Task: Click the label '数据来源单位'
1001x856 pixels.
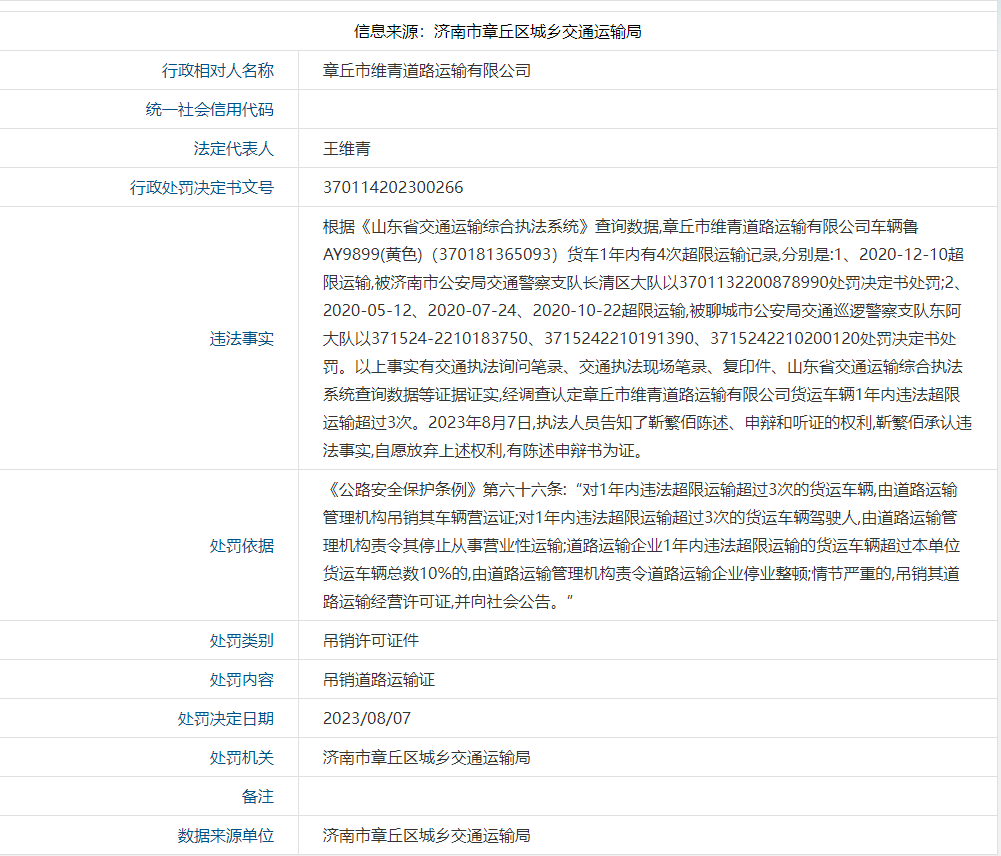Action: coord(225,835)
